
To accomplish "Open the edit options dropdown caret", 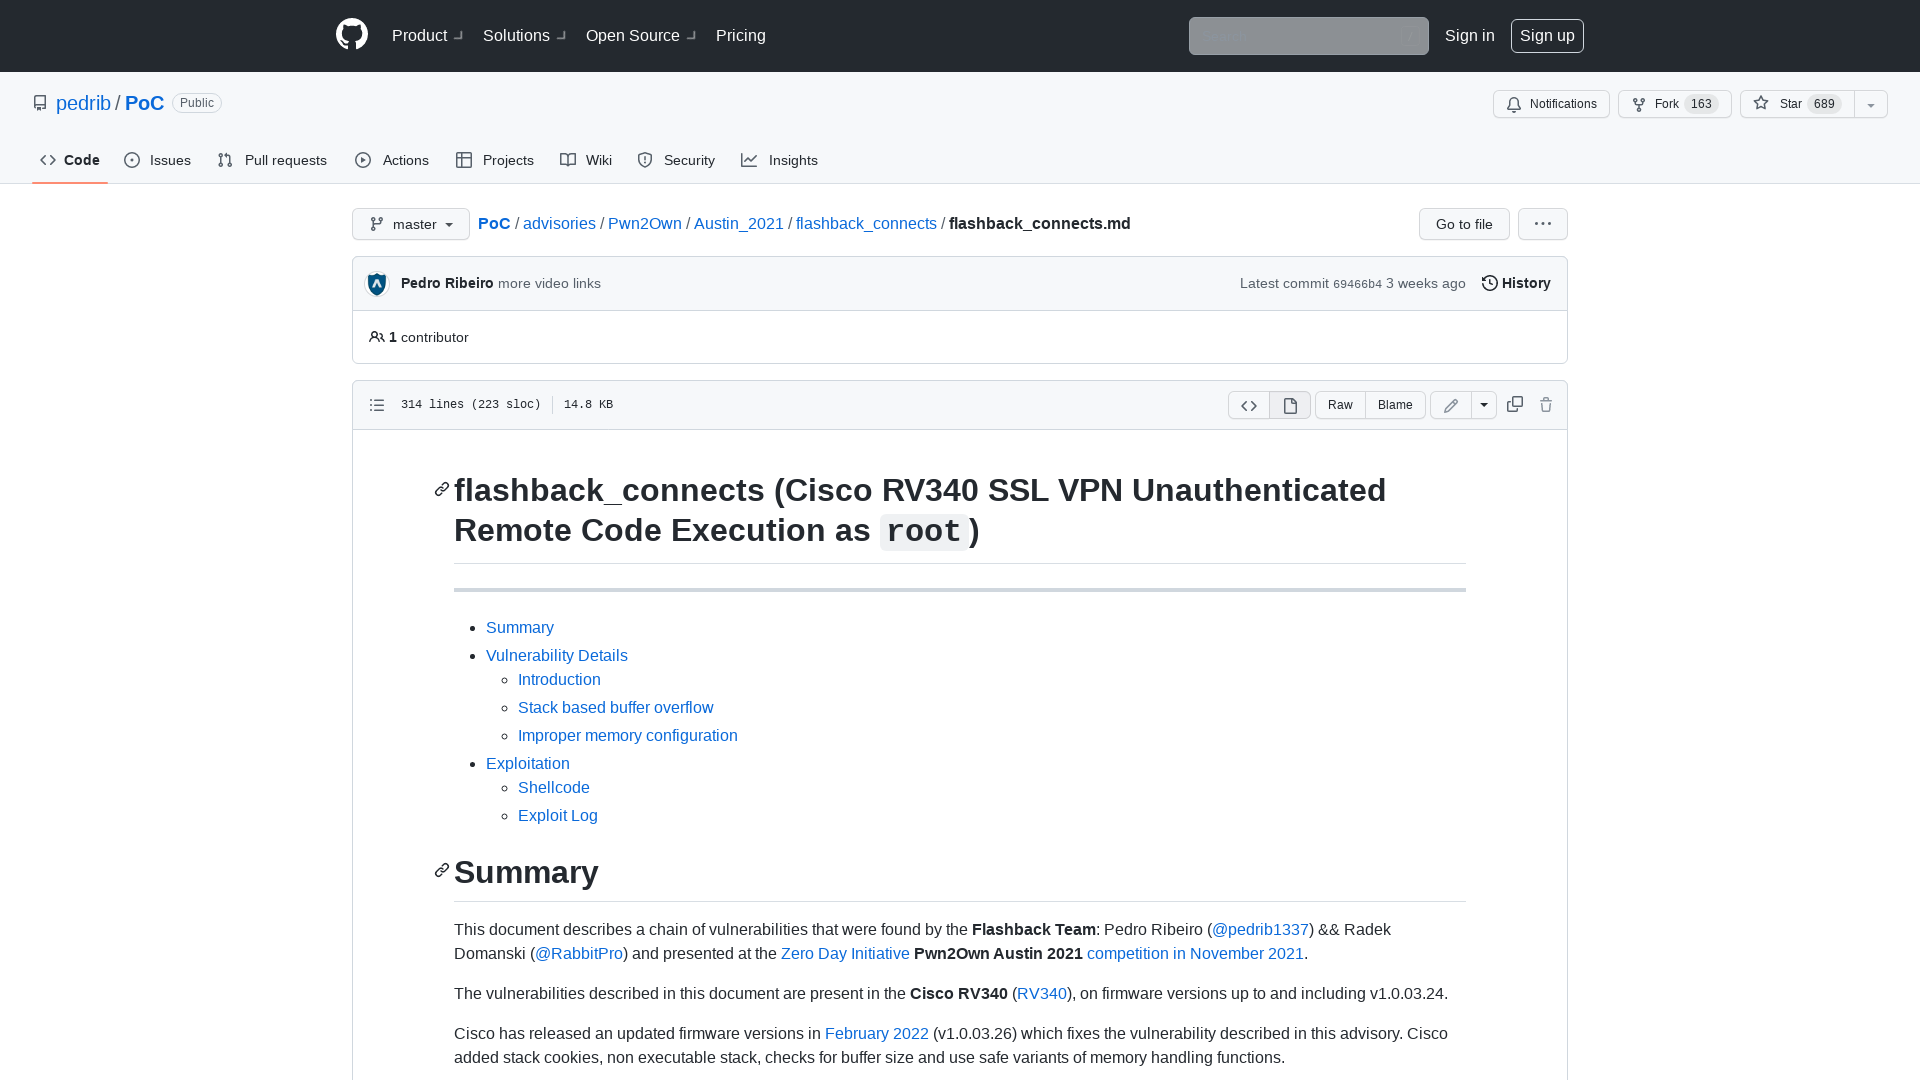I will click(1484, 405).
